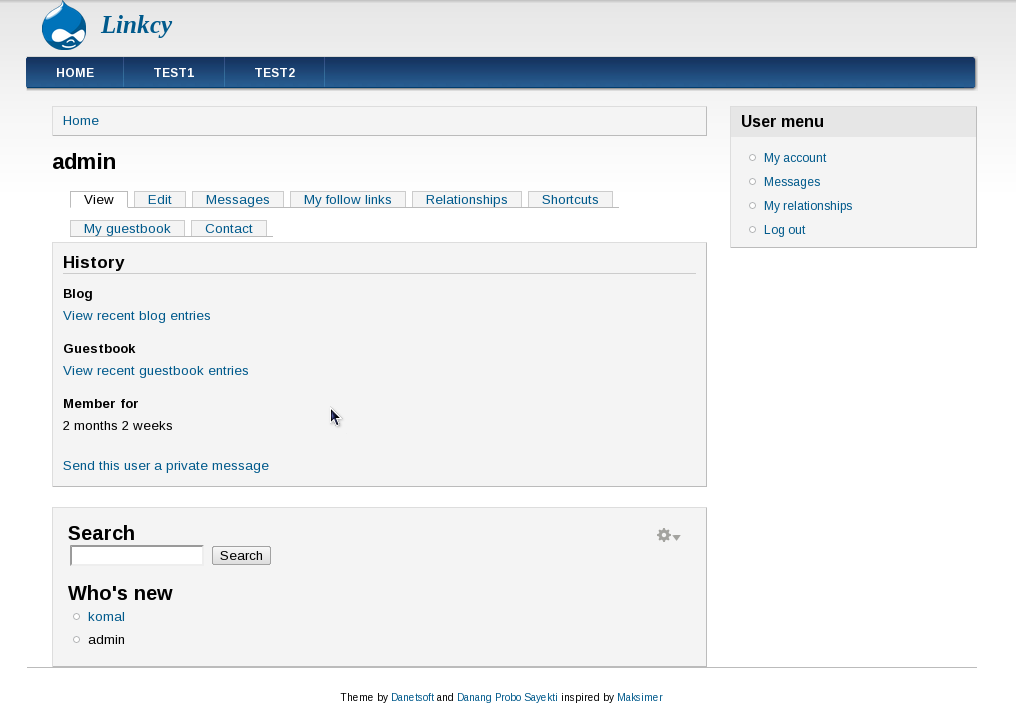Click the Blog label in History
Image resolution: width=1017 pixels, height=713 pixels.
[x=78, y=293]
